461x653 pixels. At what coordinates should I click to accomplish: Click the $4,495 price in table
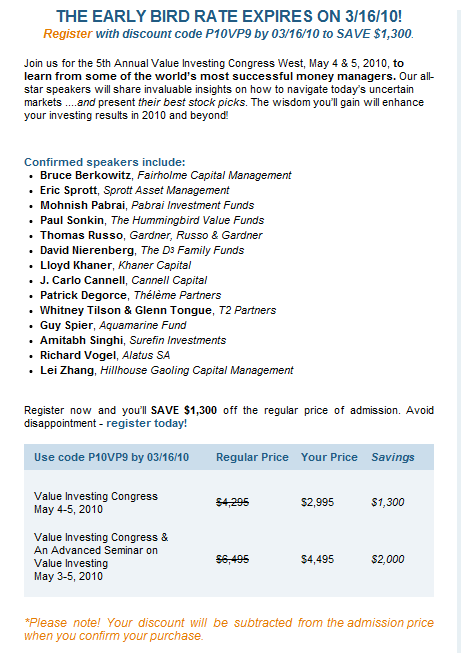pos(317,559)
